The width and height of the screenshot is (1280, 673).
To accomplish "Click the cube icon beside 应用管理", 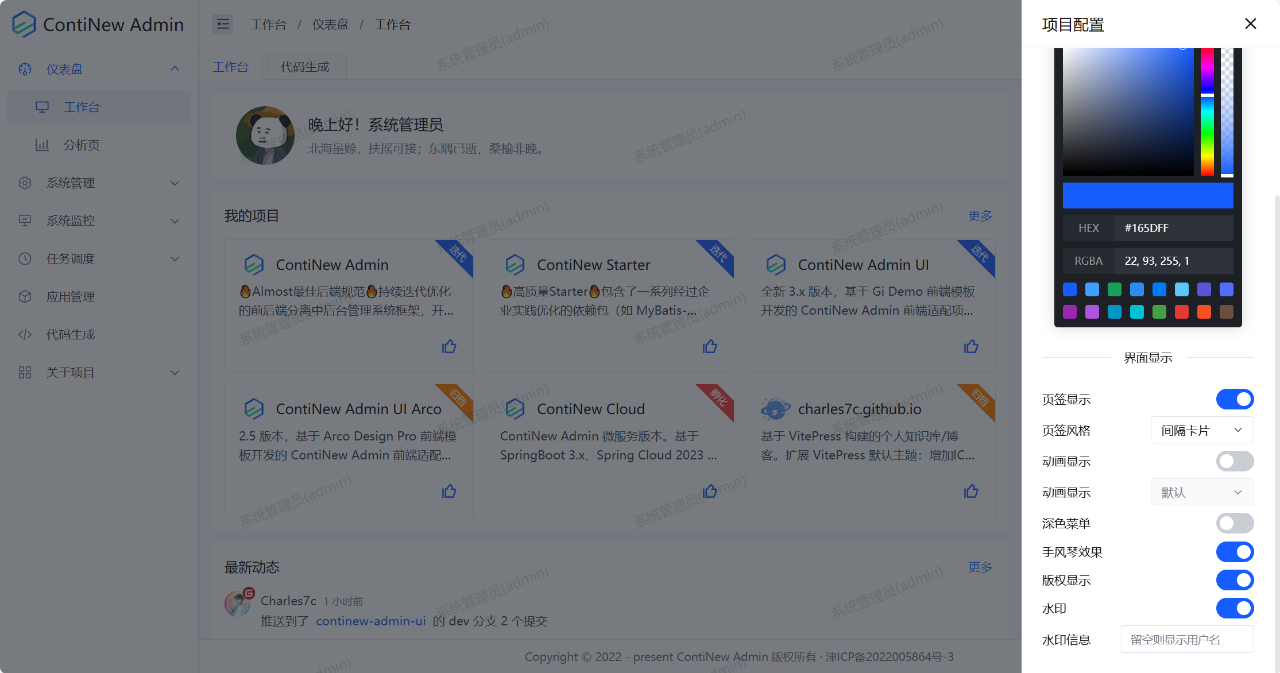I will (25, 297).
